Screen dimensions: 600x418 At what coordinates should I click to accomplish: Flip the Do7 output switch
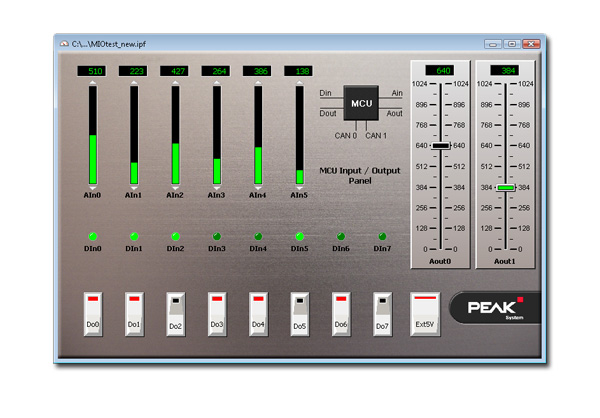pos(382,313)
